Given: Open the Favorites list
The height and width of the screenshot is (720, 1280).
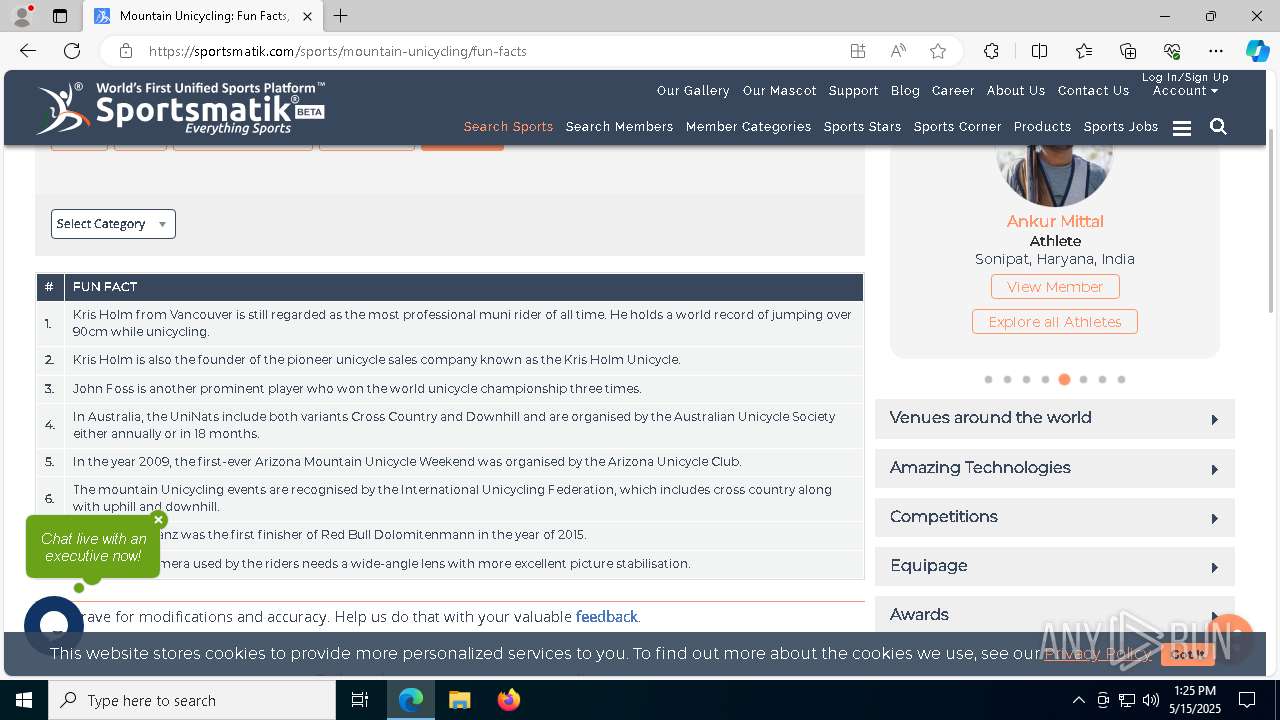Looking at the screenshot, I should pyautogui.click(x=1084, y=51).
